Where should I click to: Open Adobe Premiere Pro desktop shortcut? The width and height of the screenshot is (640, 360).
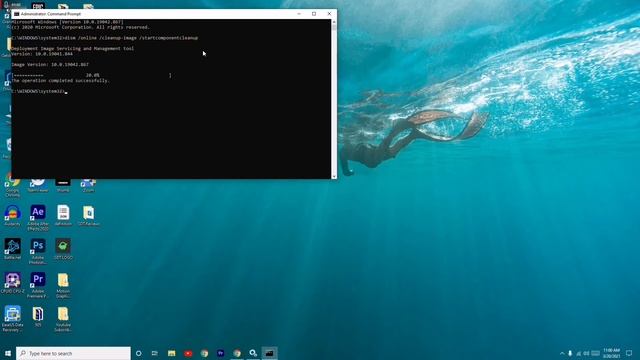pyautogui.click(x=38, y=285)
